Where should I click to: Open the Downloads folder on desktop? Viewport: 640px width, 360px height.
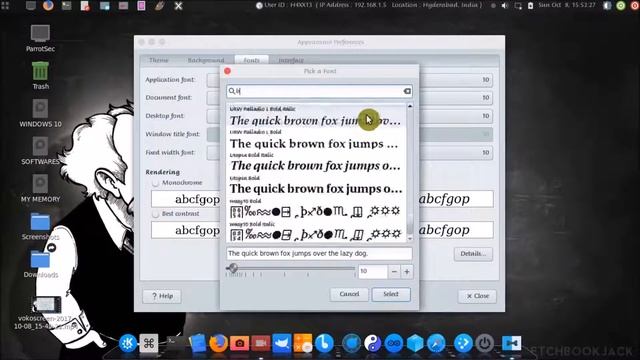pos(40,264)
